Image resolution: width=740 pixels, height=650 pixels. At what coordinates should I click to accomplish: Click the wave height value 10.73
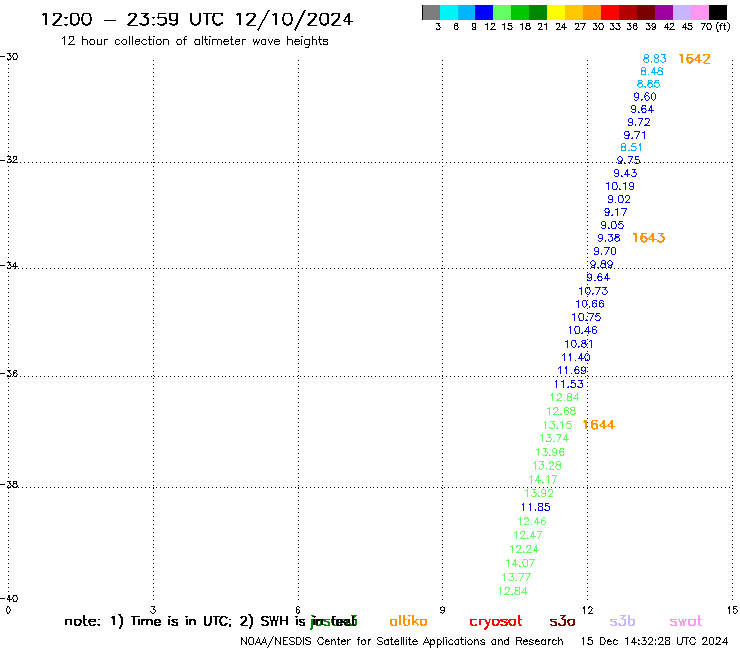(593, 291)
